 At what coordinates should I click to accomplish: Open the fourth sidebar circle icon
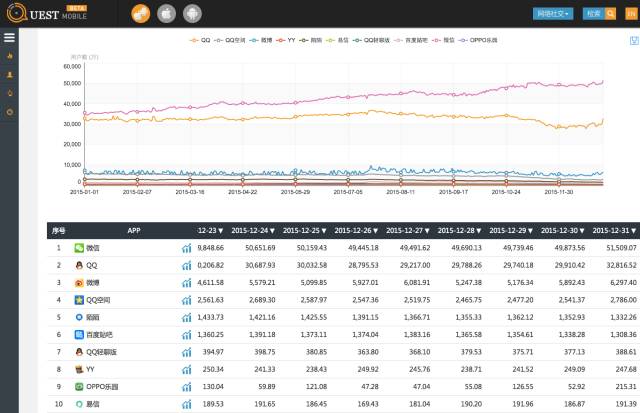(10, 112)
